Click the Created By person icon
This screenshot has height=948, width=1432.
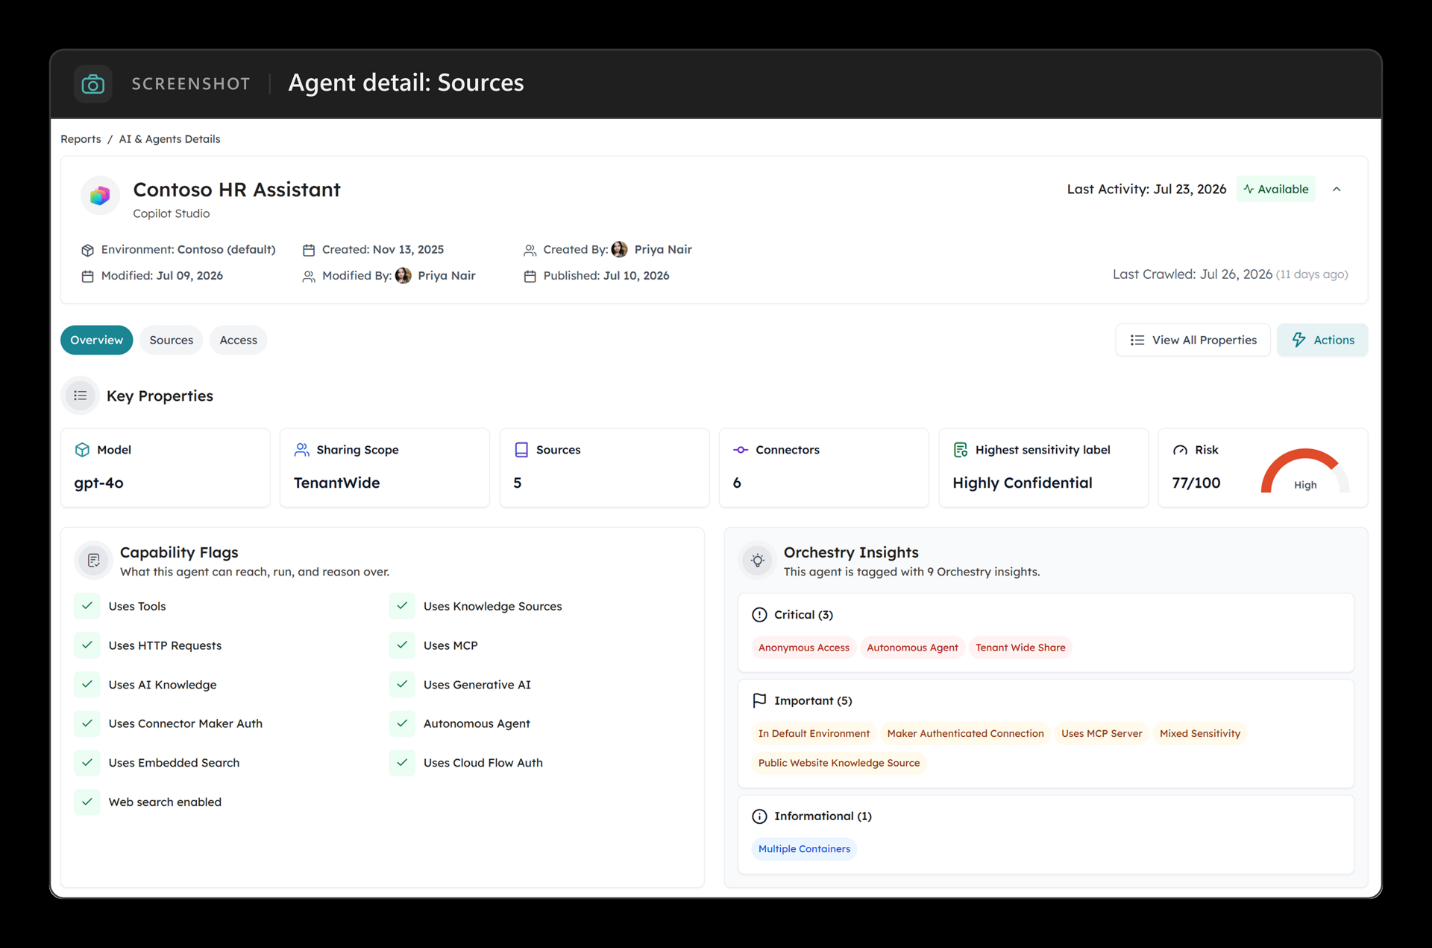530,250
